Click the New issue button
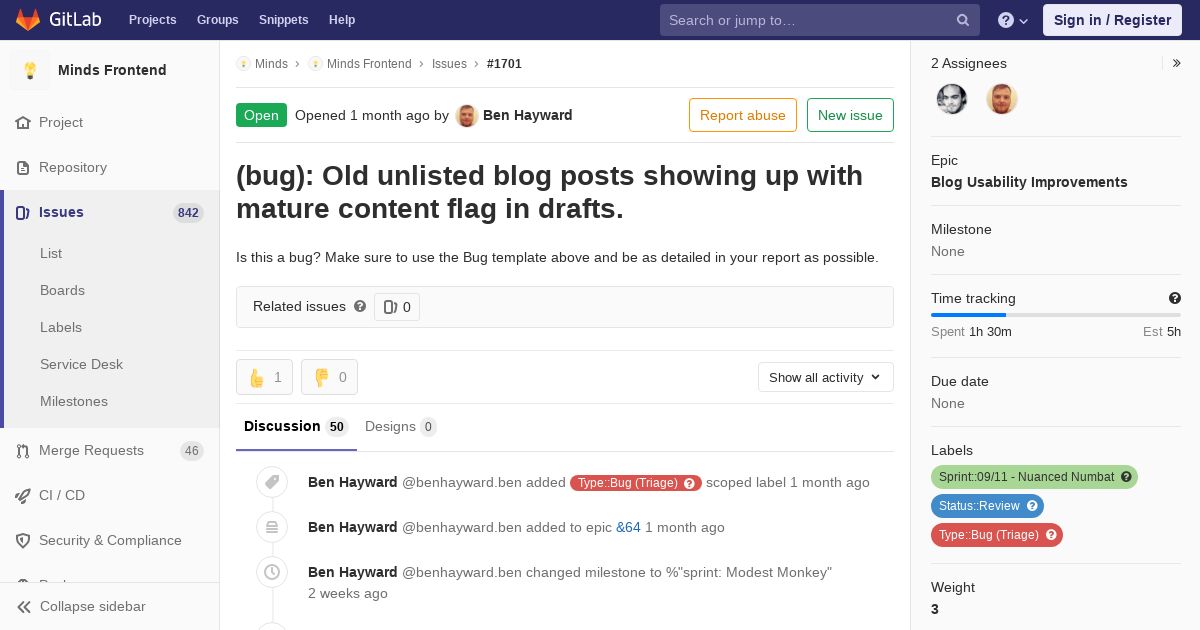 [850, 115]
